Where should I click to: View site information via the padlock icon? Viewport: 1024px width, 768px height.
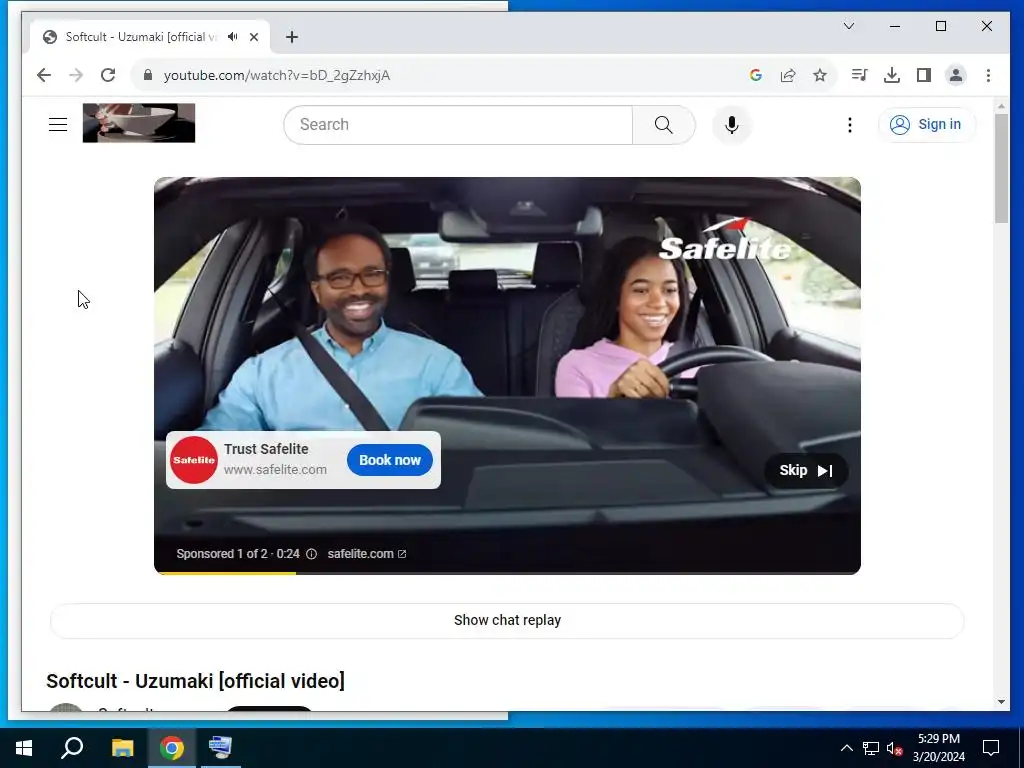coord(148,75)
